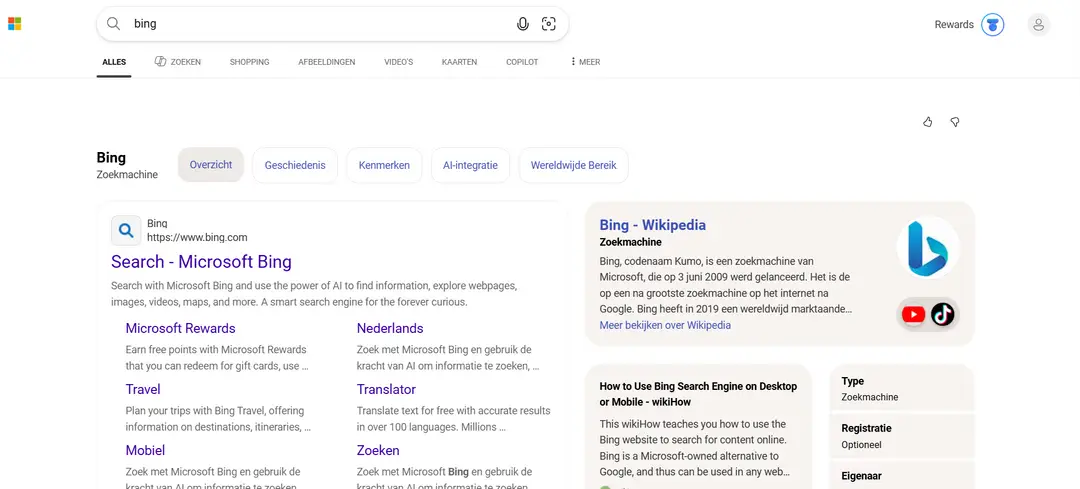Screen dimensions: 1080x489
Task: Switch to the VIDEO'S tab
Action: click(399, 62)
